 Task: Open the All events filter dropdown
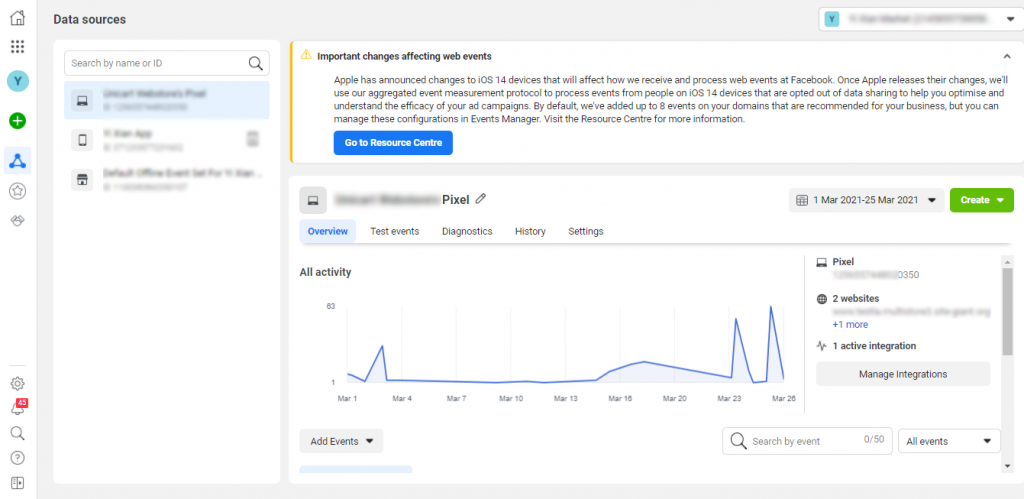point(949,441)
